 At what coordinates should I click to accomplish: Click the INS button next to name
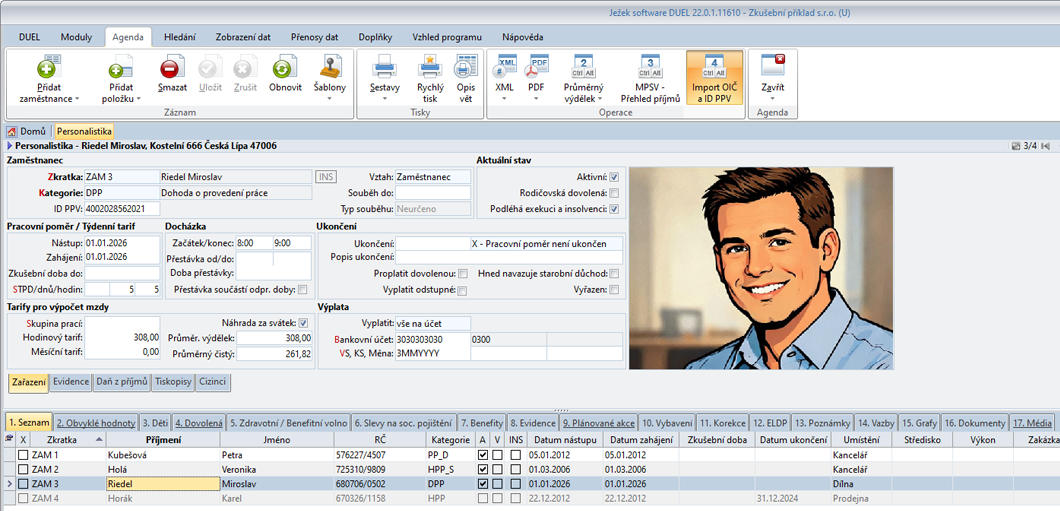326,177
